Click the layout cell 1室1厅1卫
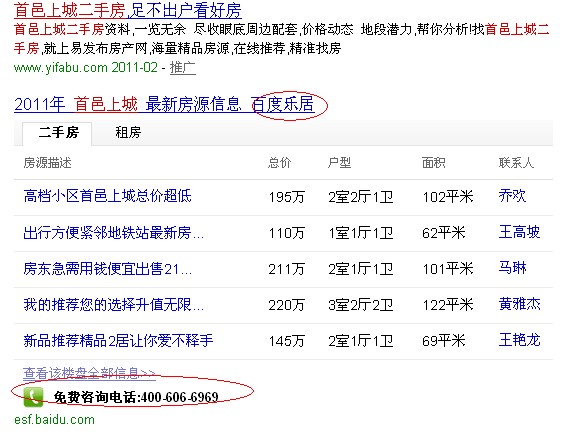Screen dimensions: 586x441 pyautogui.click(x=361, y=233)
